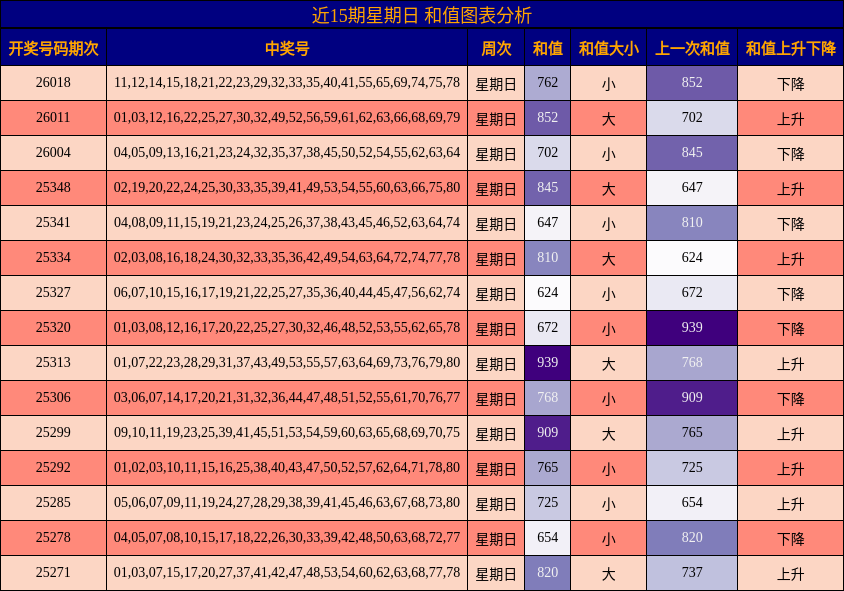
Task: Select the 下降 indicator for period 26018
Action: (x=790, y=83)
